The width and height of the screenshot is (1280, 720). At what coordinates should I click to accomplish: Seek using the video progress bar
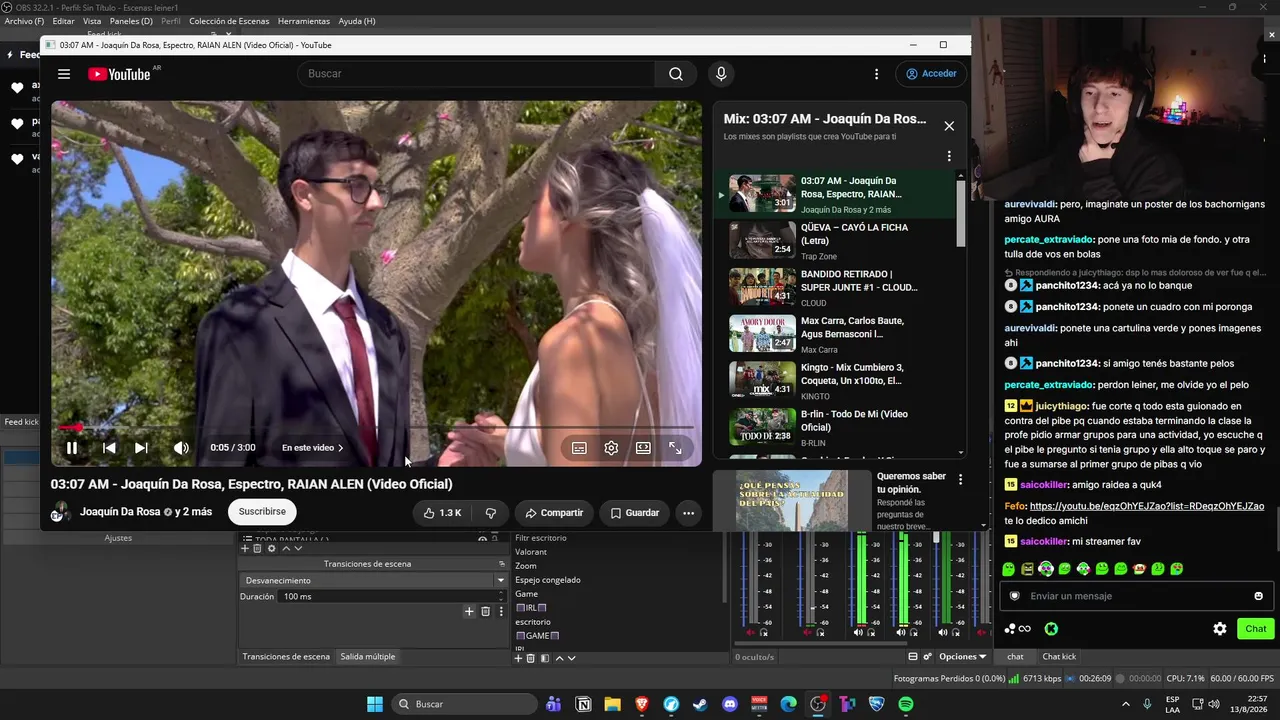(377, 428)
